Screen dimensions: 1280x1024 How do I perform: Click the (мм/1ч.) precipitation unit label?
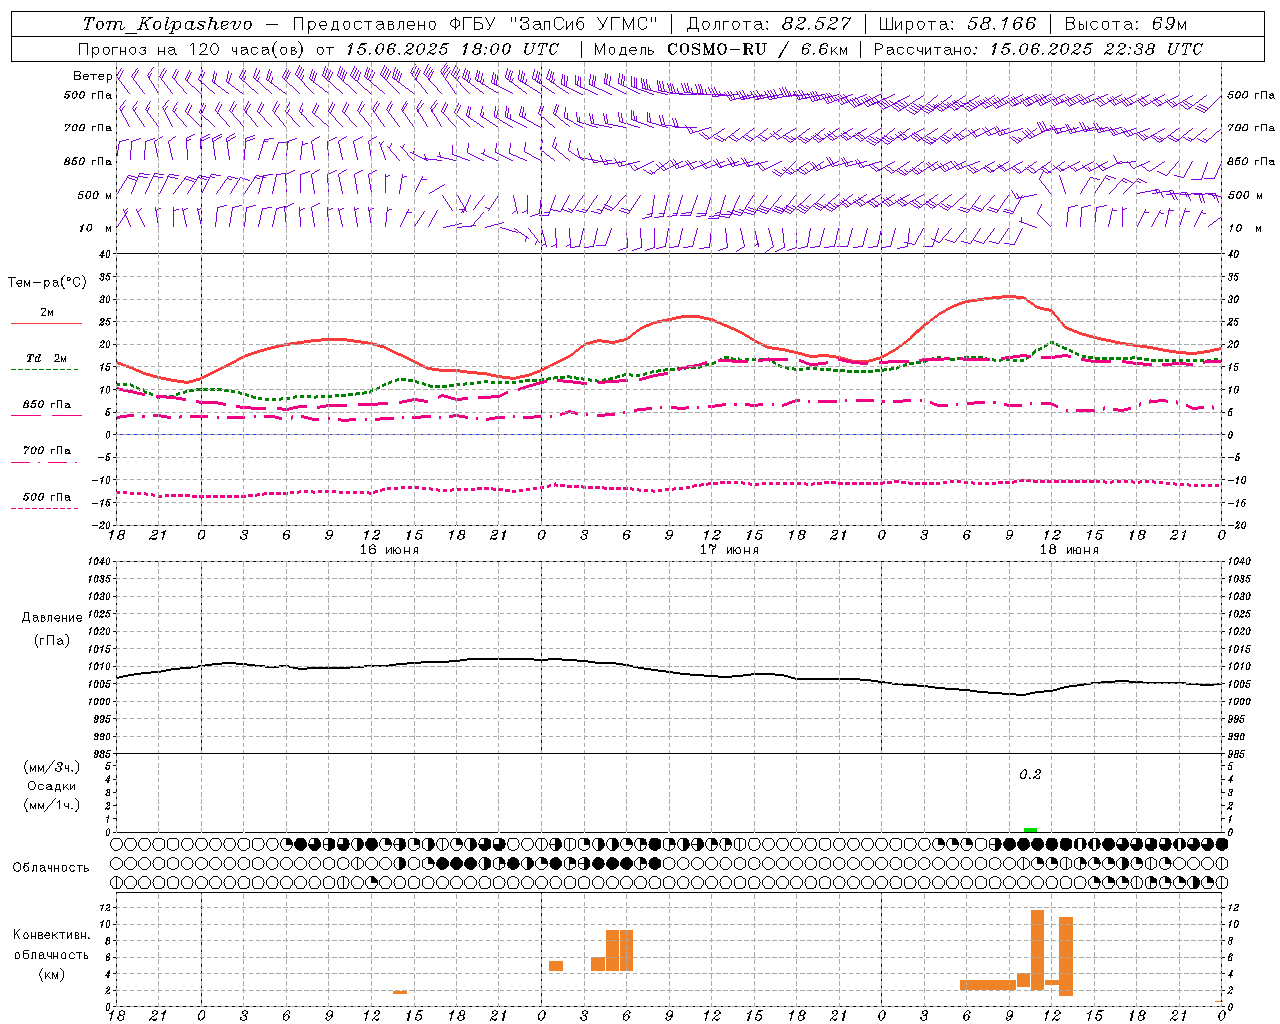coord(52,805)
